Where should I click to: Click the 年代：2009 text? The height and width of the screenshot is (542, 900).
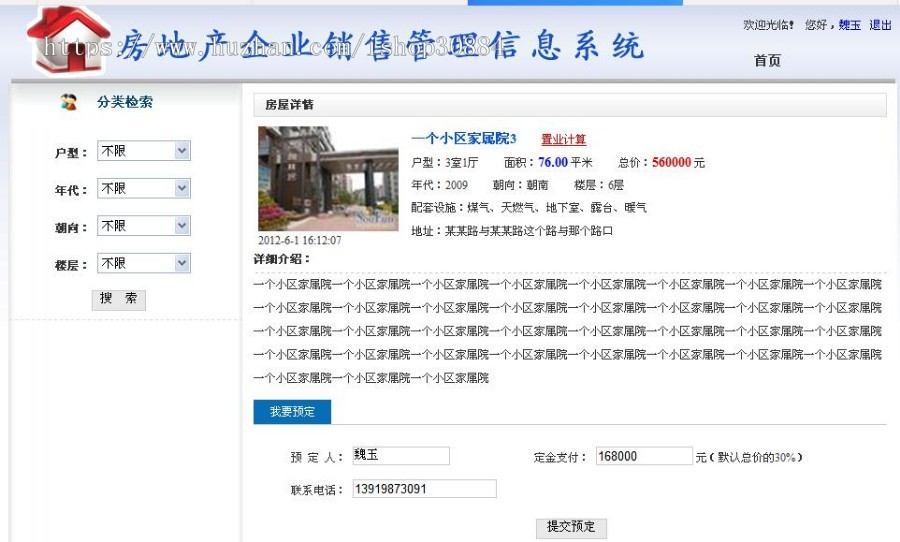pyautogui.click(x=439, y=185)
